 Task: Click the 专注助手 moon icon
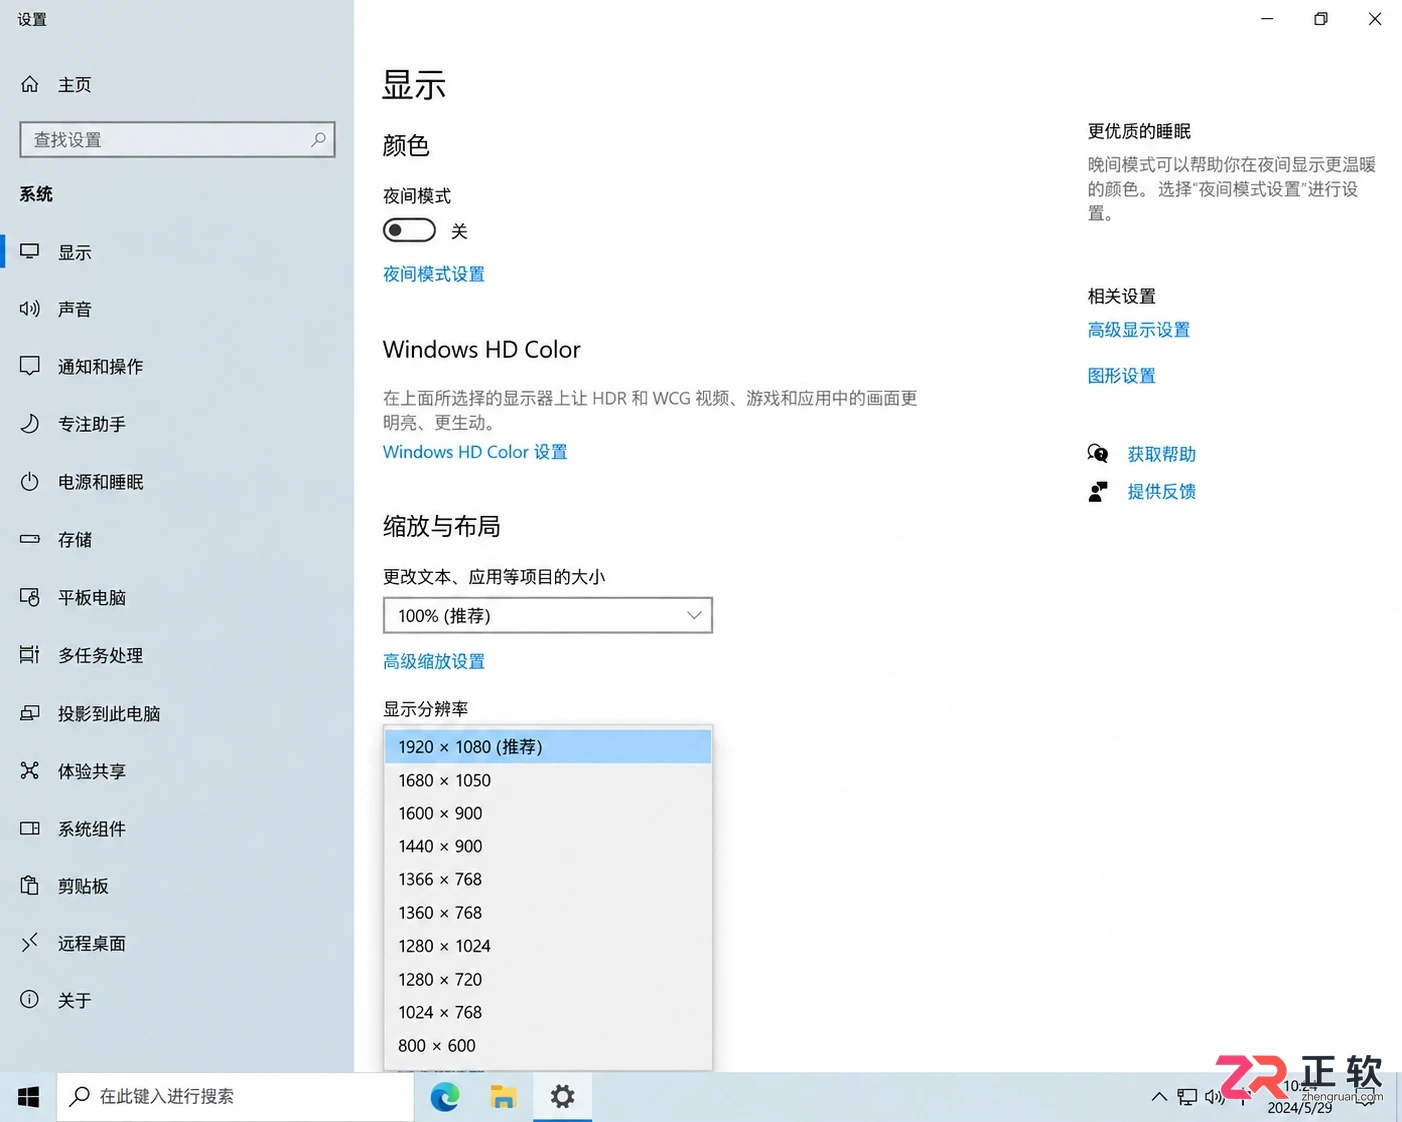click(x=30, y=423)
